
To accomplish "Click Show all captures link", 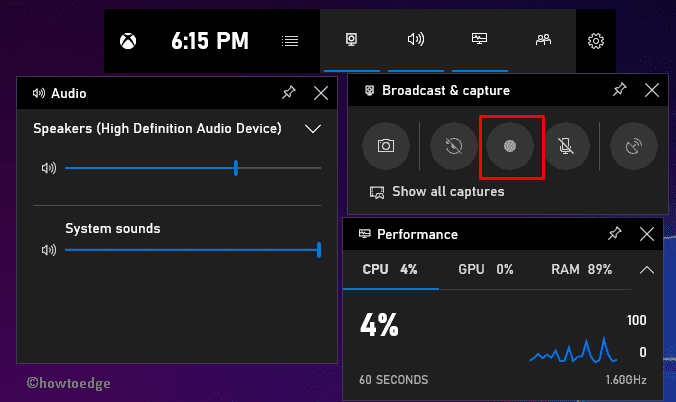I will (447, 191).
